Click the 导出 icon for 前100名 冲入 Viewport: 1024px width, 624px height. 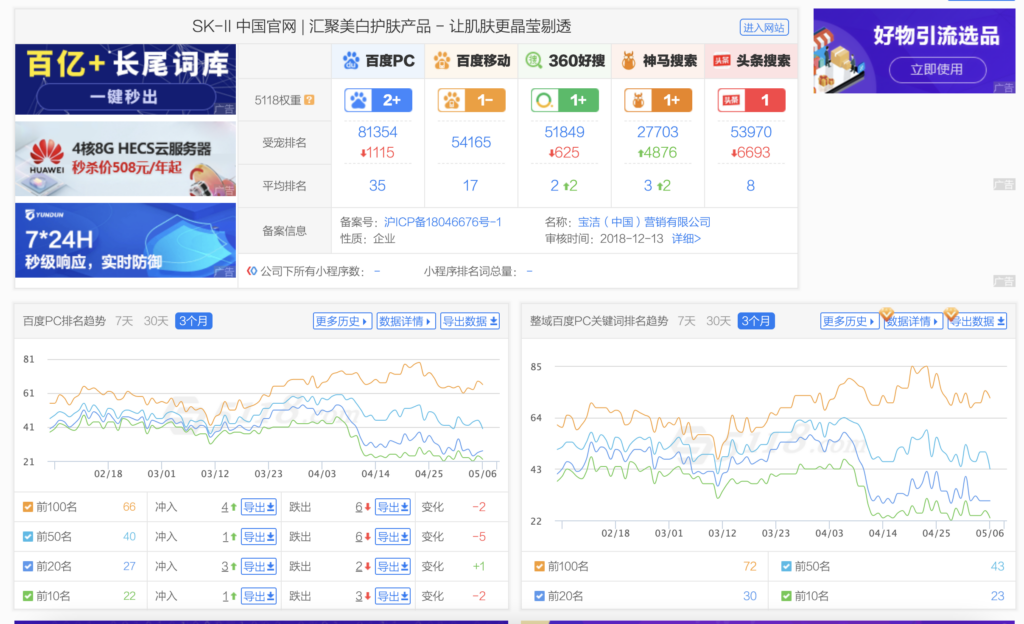click(259, 507)
